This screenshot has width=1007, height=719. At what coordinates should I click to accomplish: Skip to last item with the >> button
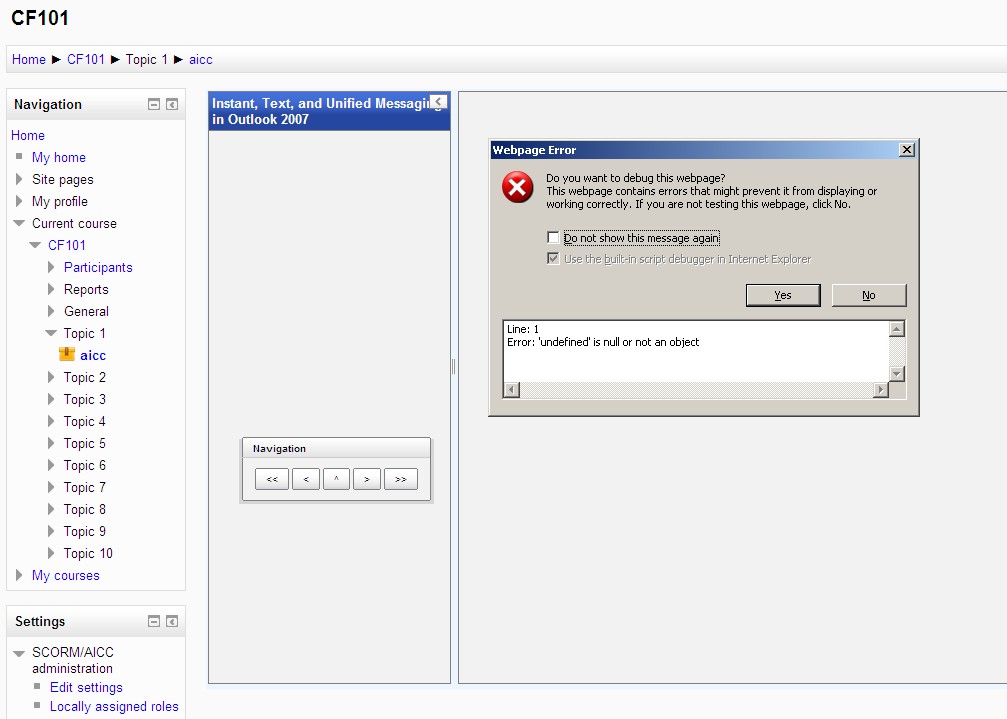click(401, 479)
